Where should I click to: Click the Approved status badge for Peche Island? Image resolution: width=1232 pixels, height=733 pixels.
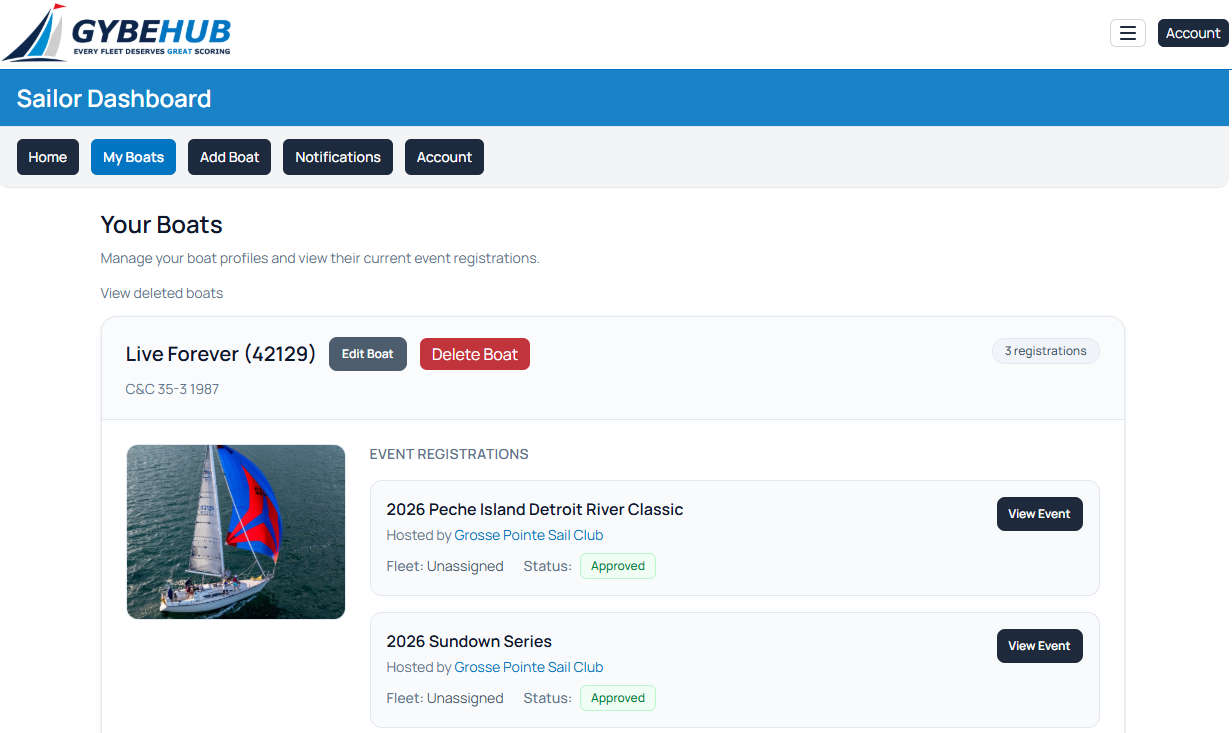(x=618, y=566)
